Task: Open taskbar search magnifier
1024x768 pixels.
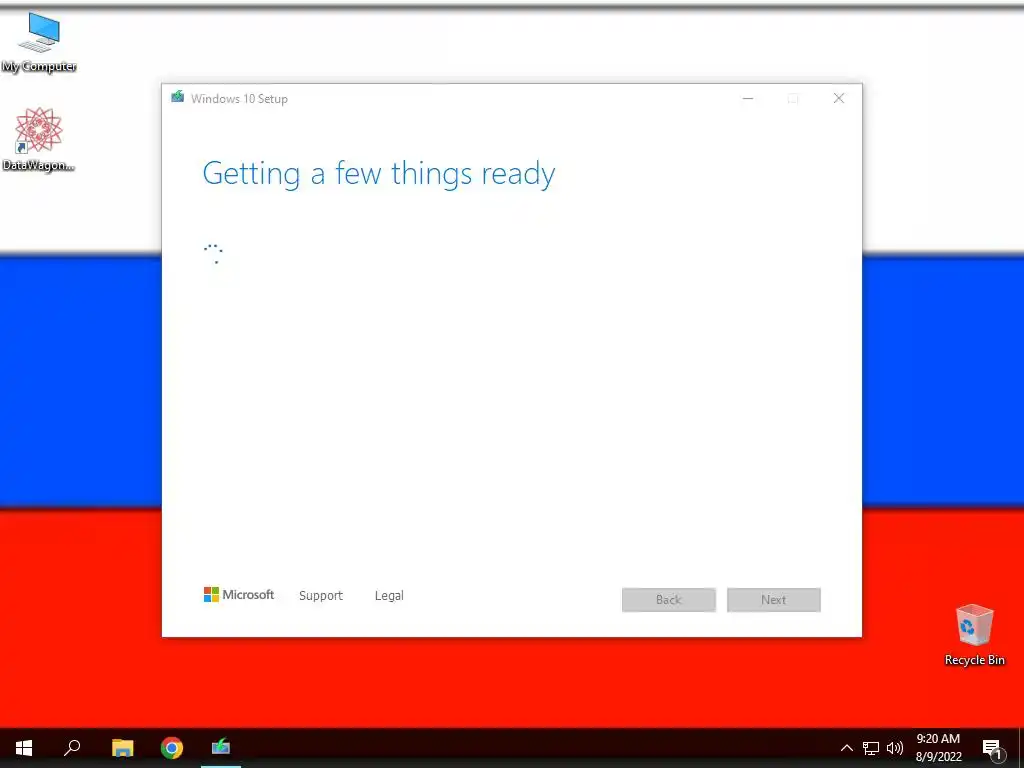Action: pyautogui.click(x=72, y=748)
